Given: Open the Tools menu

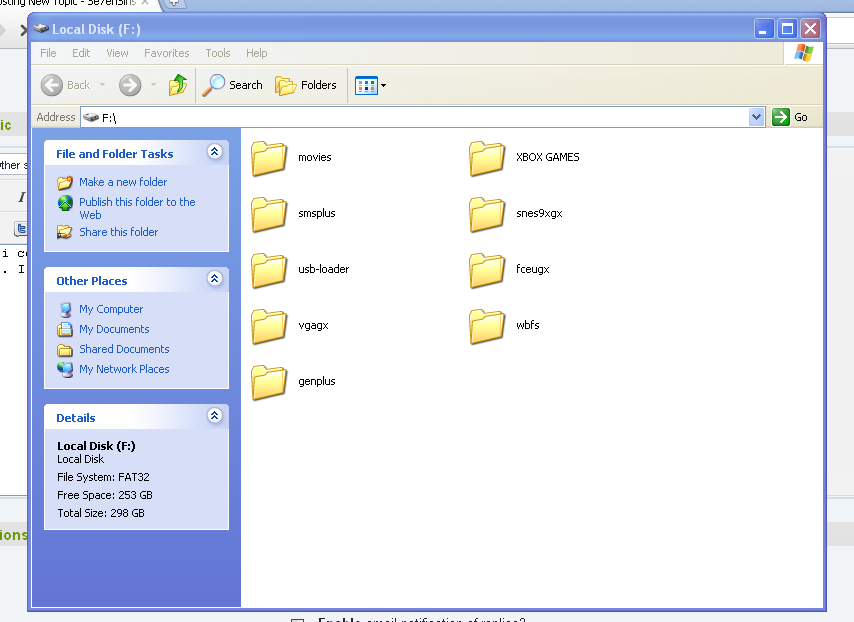Looking at the screenshot, I should tap(218, 53).
